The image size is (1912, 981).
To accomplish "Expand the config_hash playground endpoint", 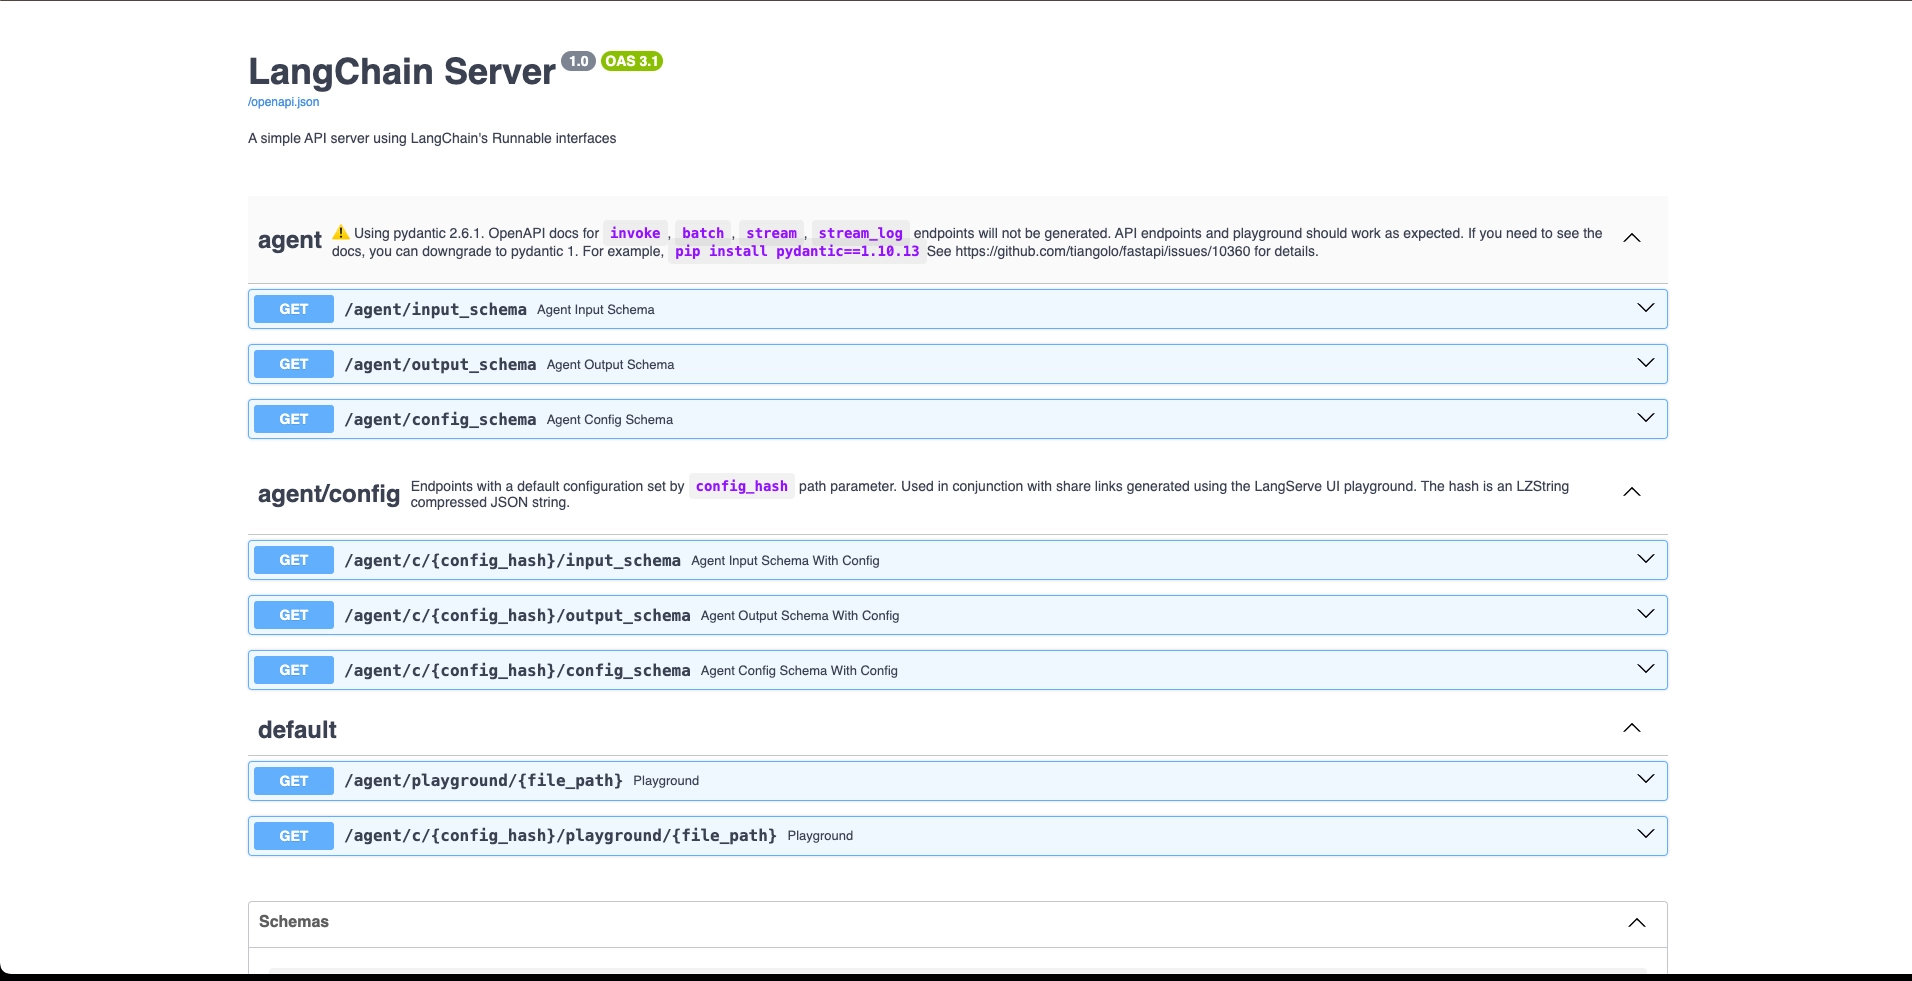I will (x=1646, y=835).
